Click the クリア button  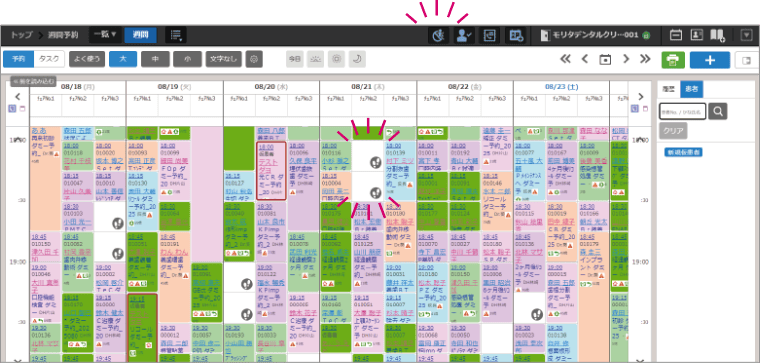(673, 131)
